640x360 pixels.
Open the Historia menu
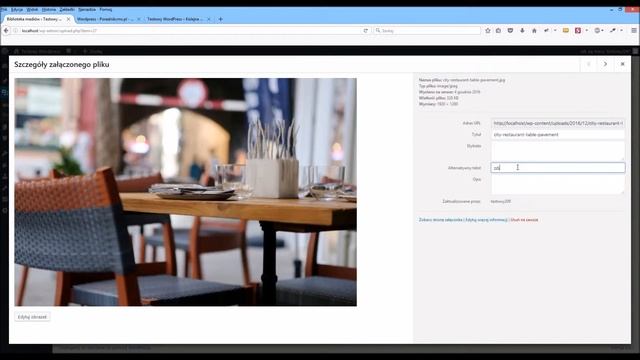tap(49, 9)
